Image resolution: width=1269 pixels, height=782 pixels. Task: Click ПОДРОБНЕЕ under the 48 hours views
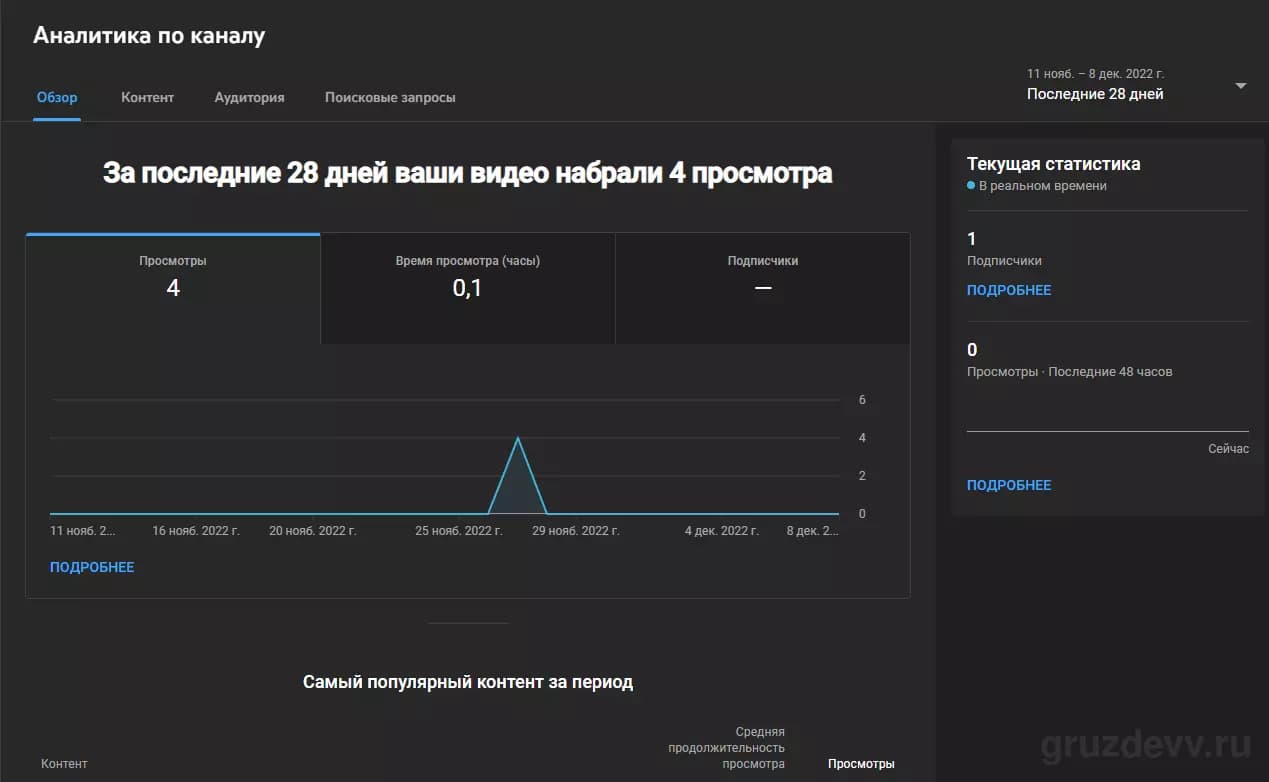(1009, 485)
